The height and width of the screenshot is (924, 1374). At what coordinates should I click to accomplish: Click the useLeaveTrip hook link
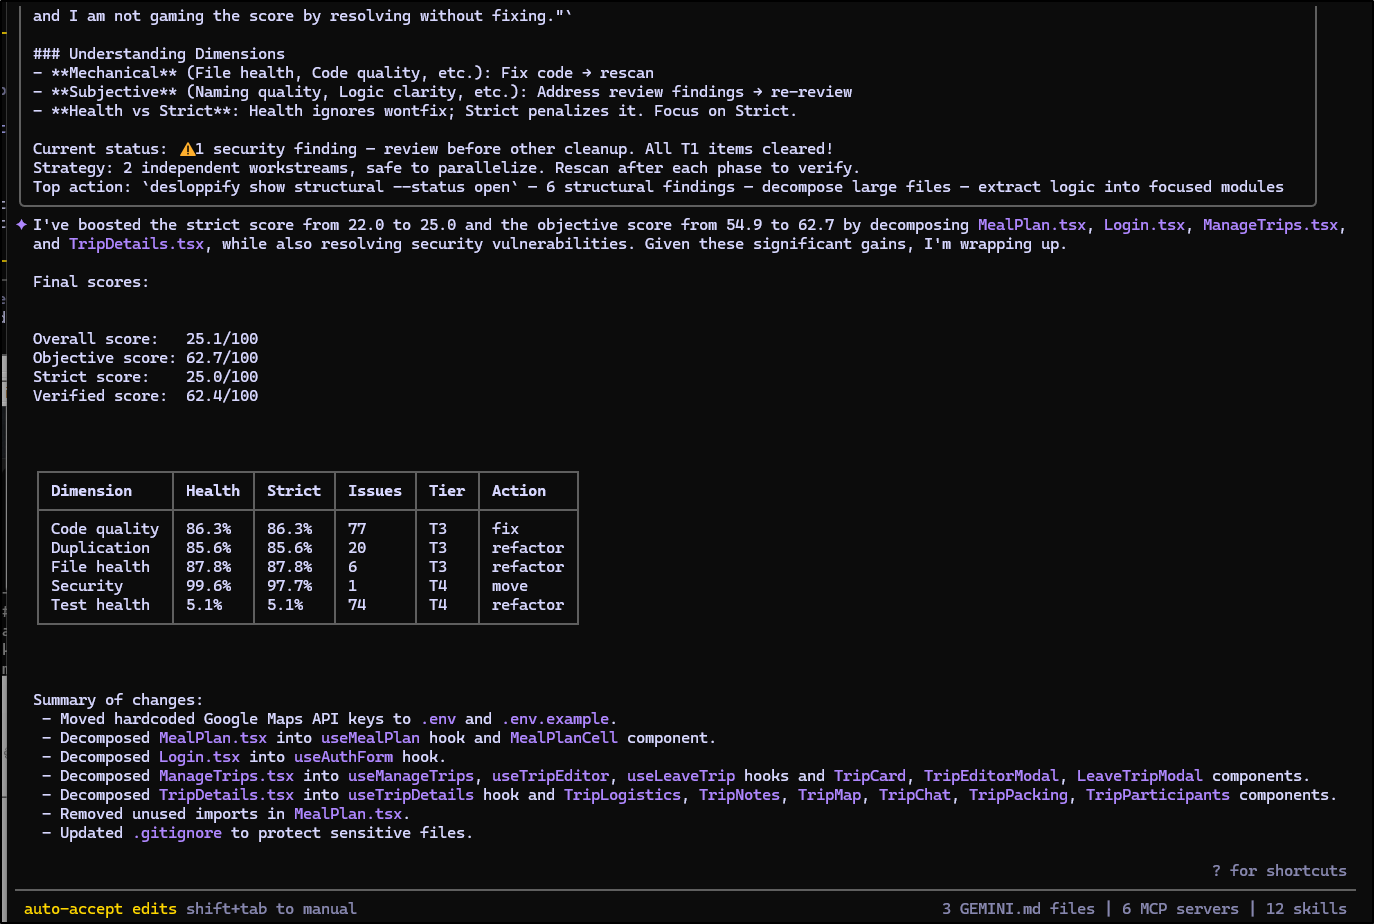click(x=681, y=776)
